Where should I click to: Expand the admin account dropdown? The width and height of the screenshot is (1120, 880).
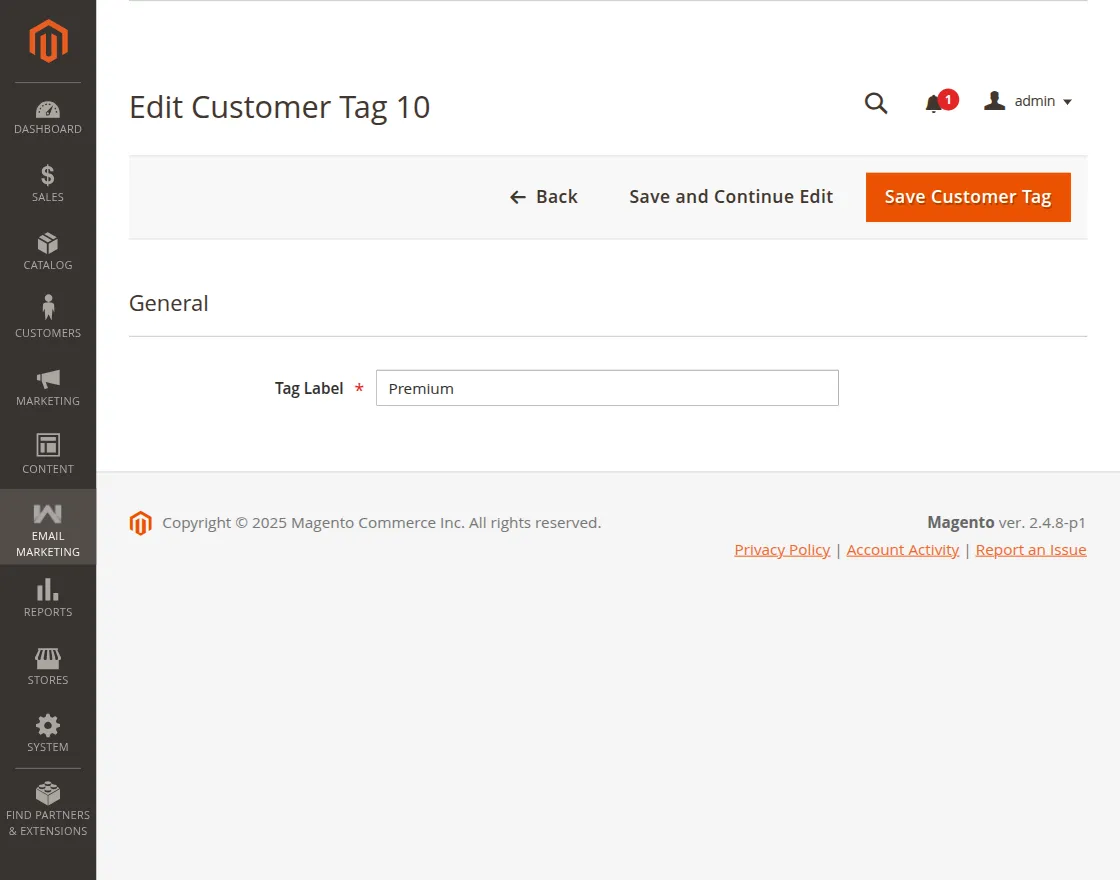click(x=1028, y=101)
